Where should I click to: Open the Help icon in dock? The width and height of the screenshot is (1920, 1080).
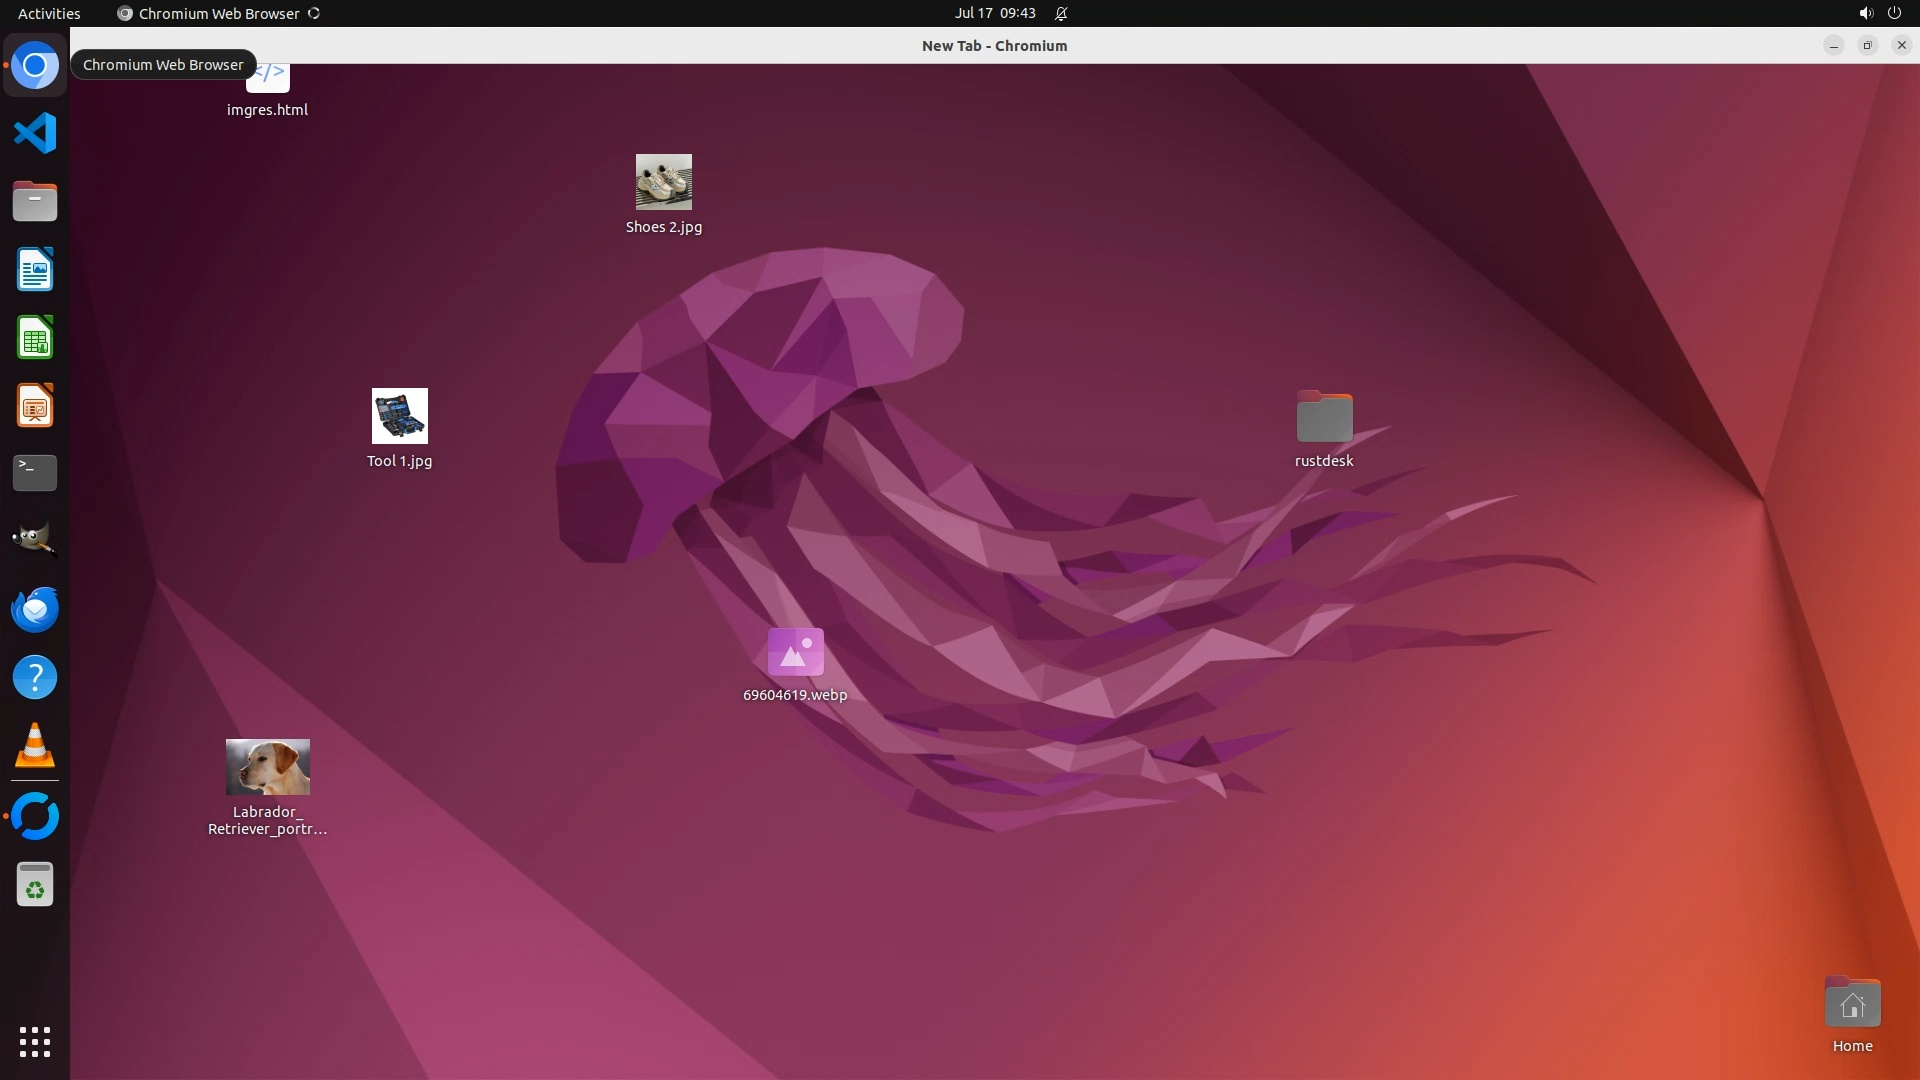click(35, 678)
